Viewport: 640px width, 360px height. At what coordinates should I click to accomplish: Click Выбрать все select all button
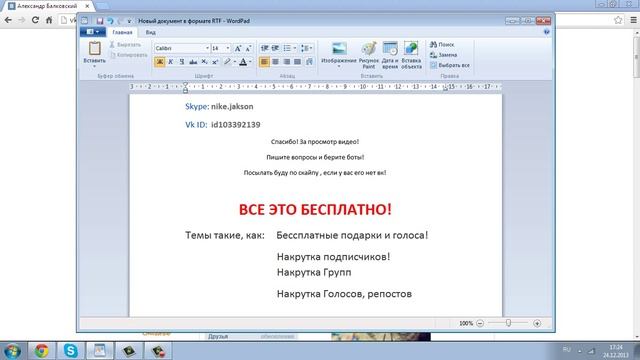click(x=450, y=65)
